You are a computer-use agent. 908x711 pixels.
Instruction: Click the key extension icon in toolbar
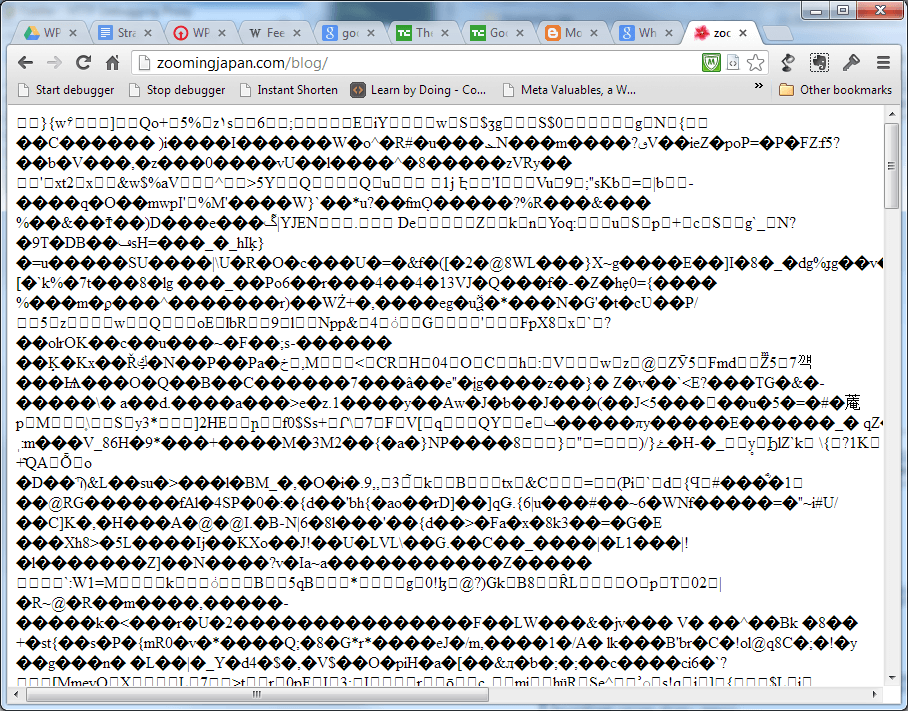pyautogui.click(x=851, y=63)
